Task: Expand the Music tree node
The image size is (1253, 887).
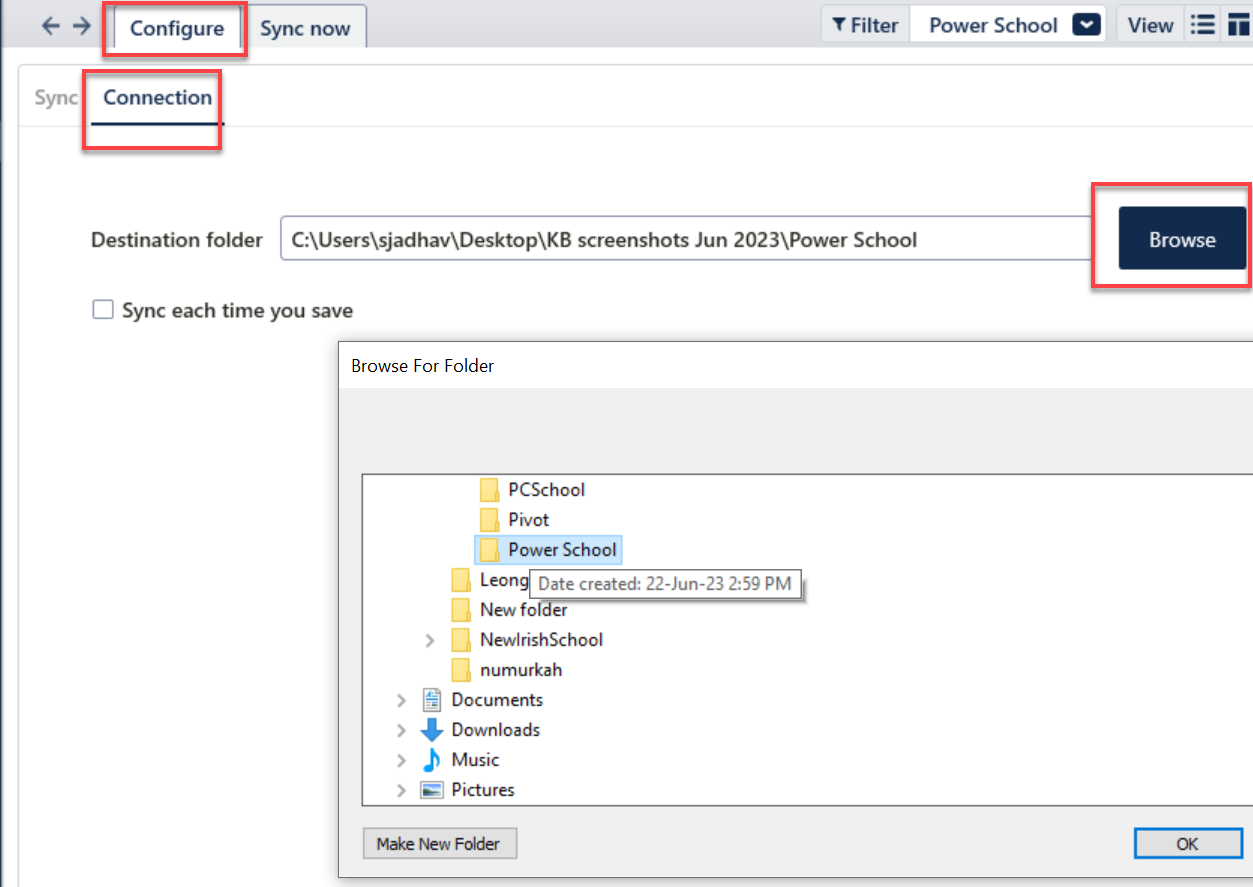Action: pyautogui.click(x=401, y=760)
